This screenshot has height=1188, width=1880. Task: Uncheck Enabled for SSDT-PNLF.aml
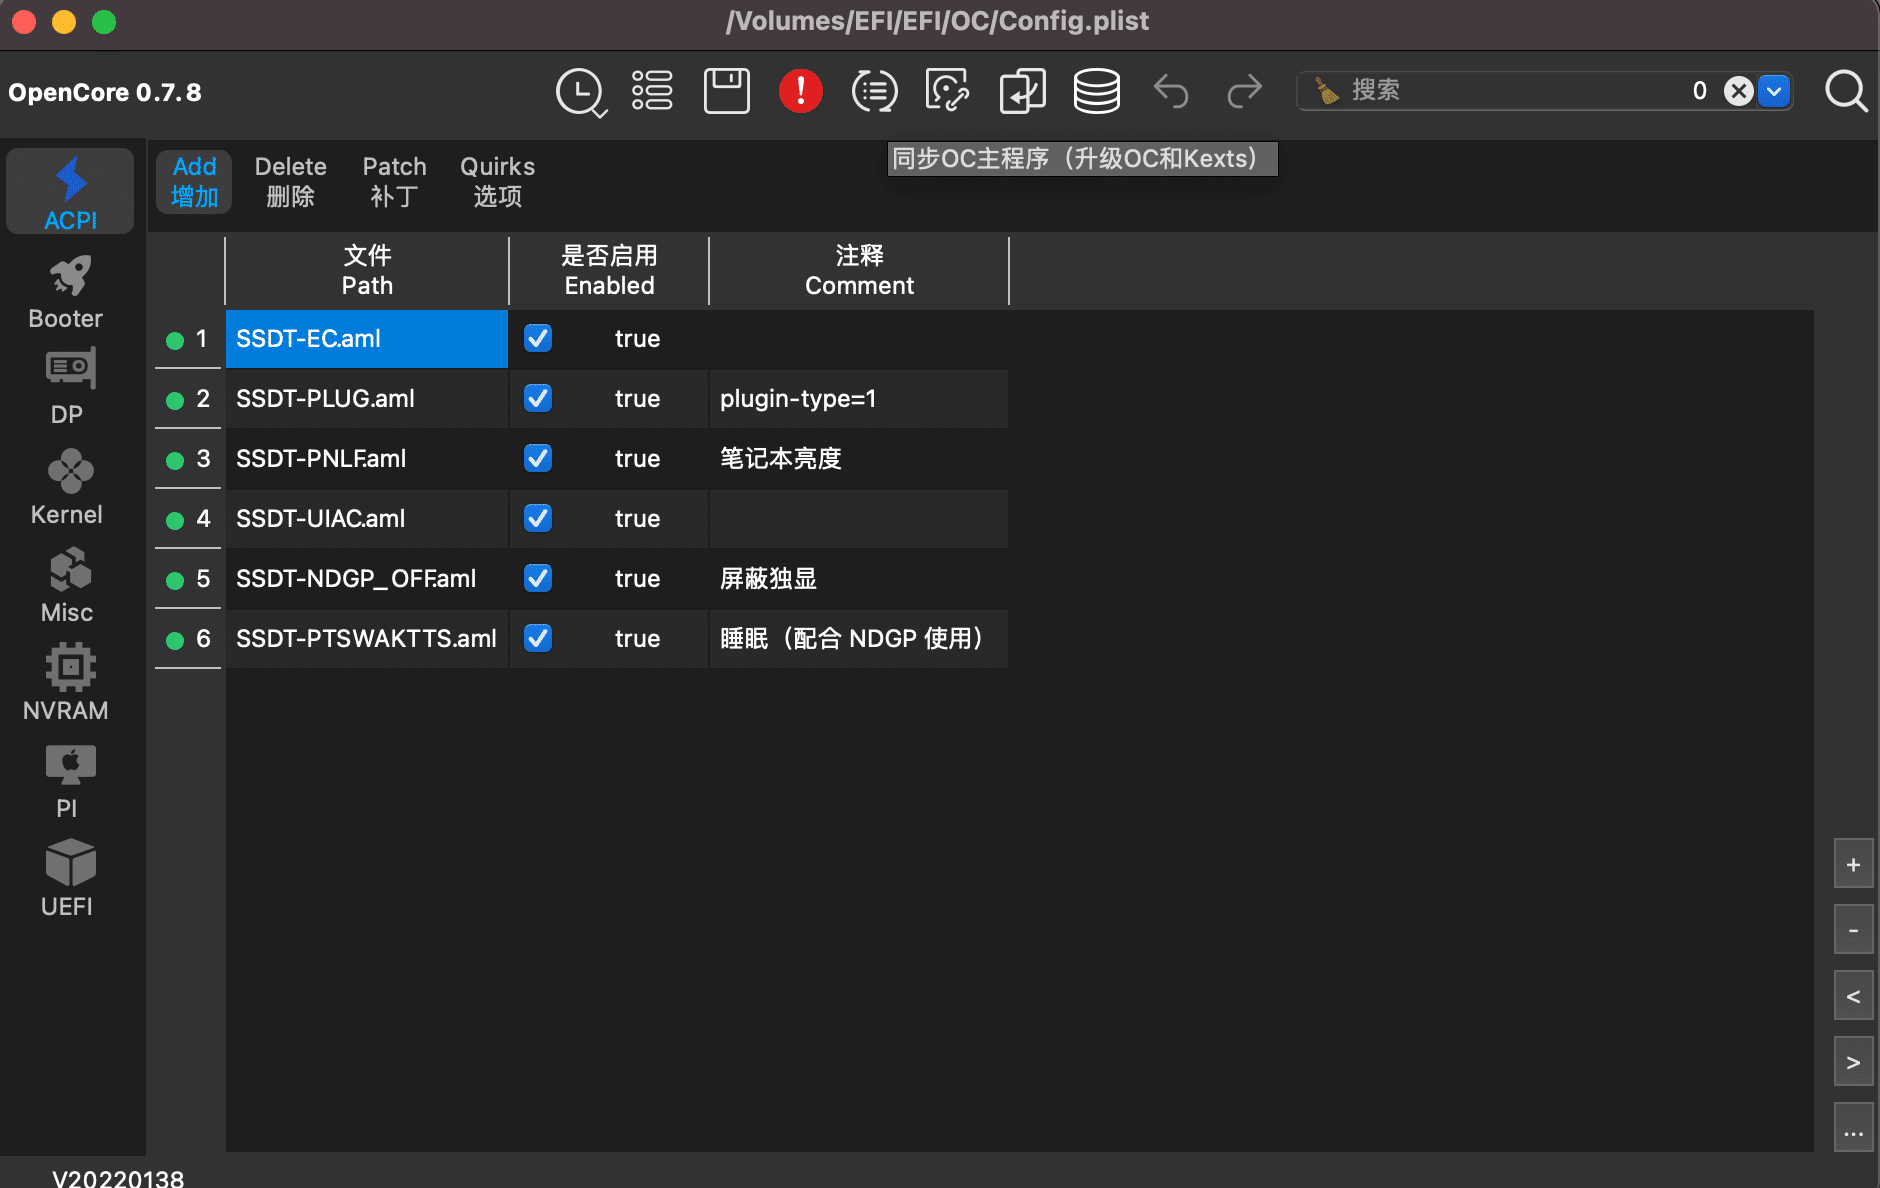coord(538,458)
